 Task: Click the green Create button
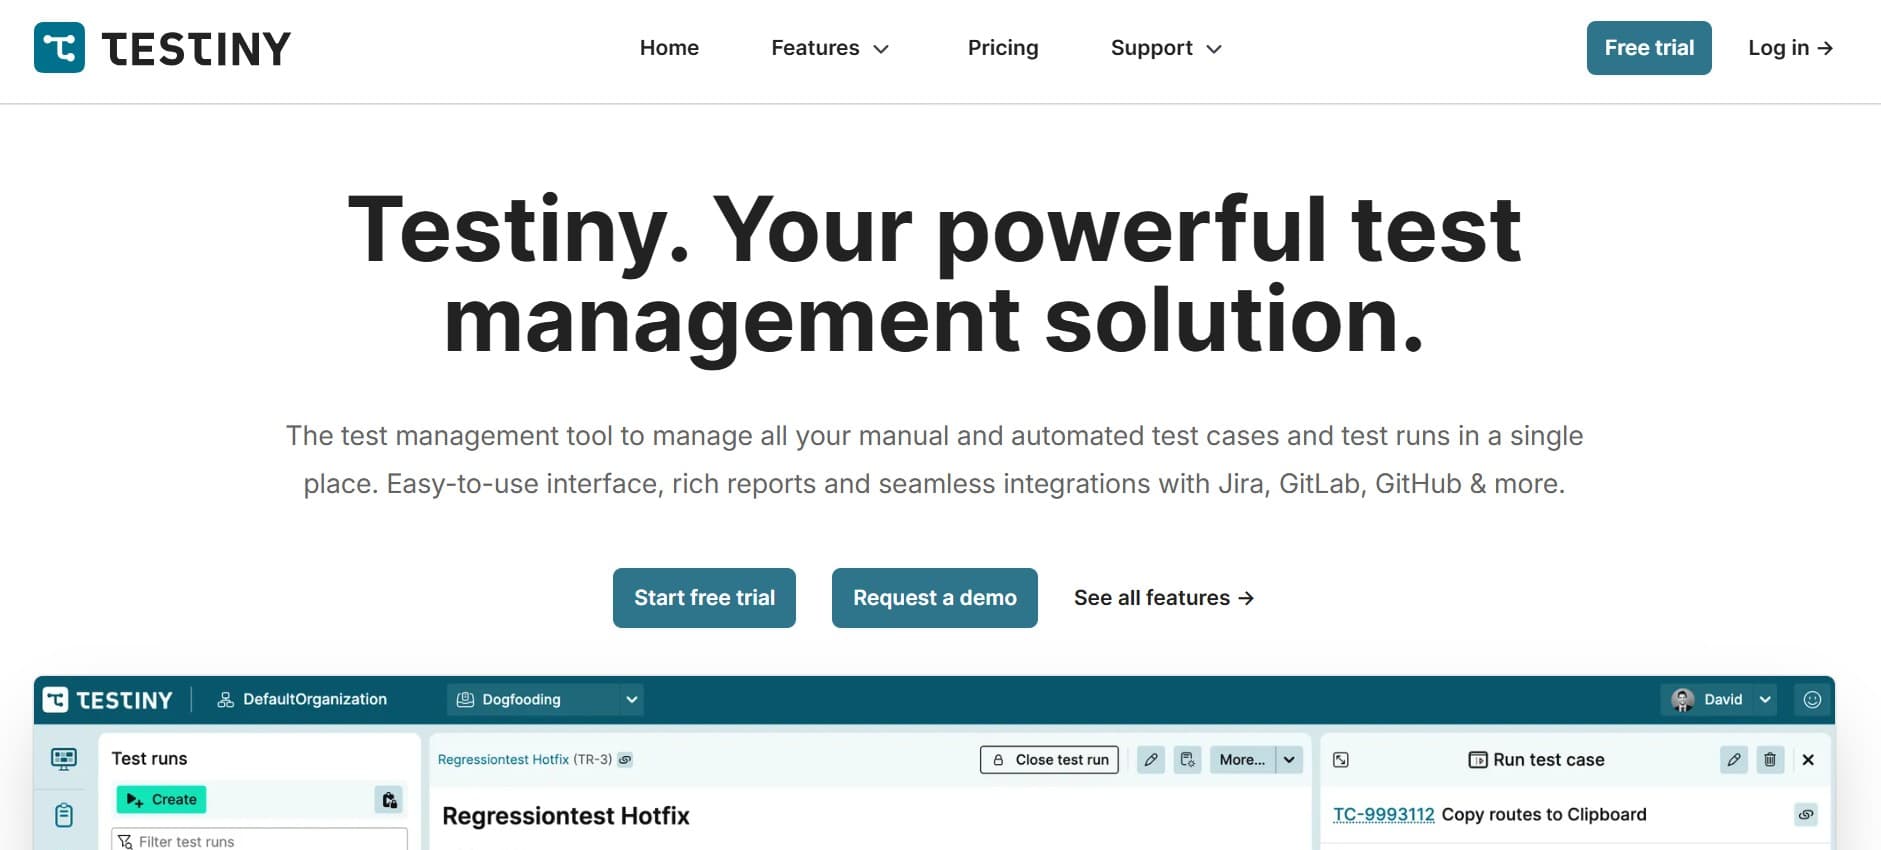coord(162,800)
